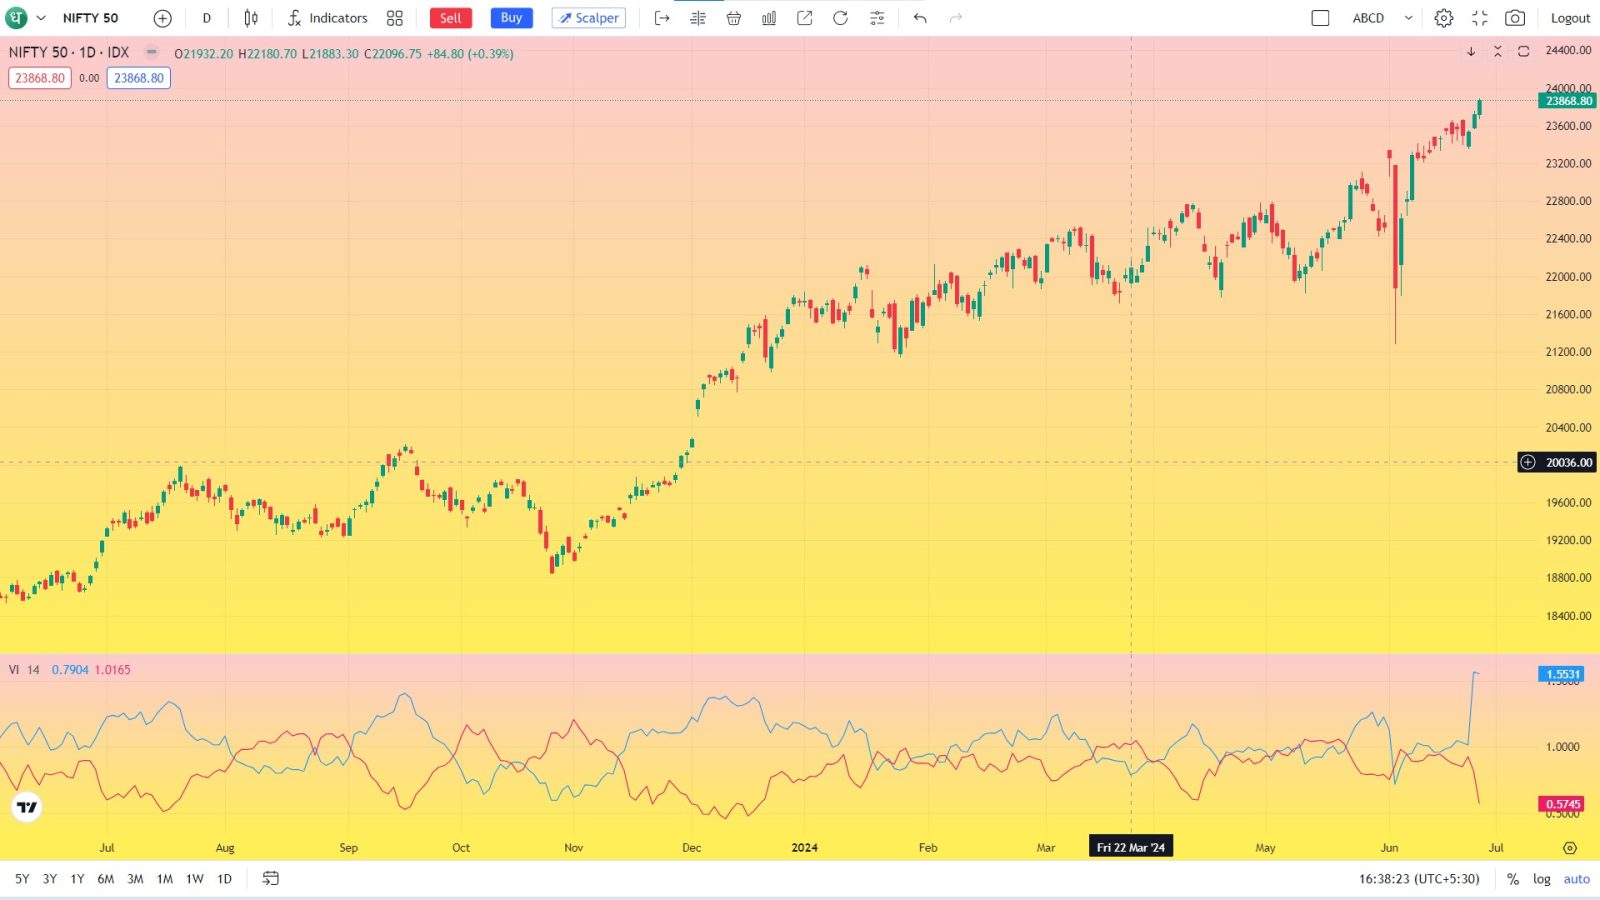Maximize the pane bracket icon
Image resolution: width=1600 pixels, height=900 pixels.
1523,51
